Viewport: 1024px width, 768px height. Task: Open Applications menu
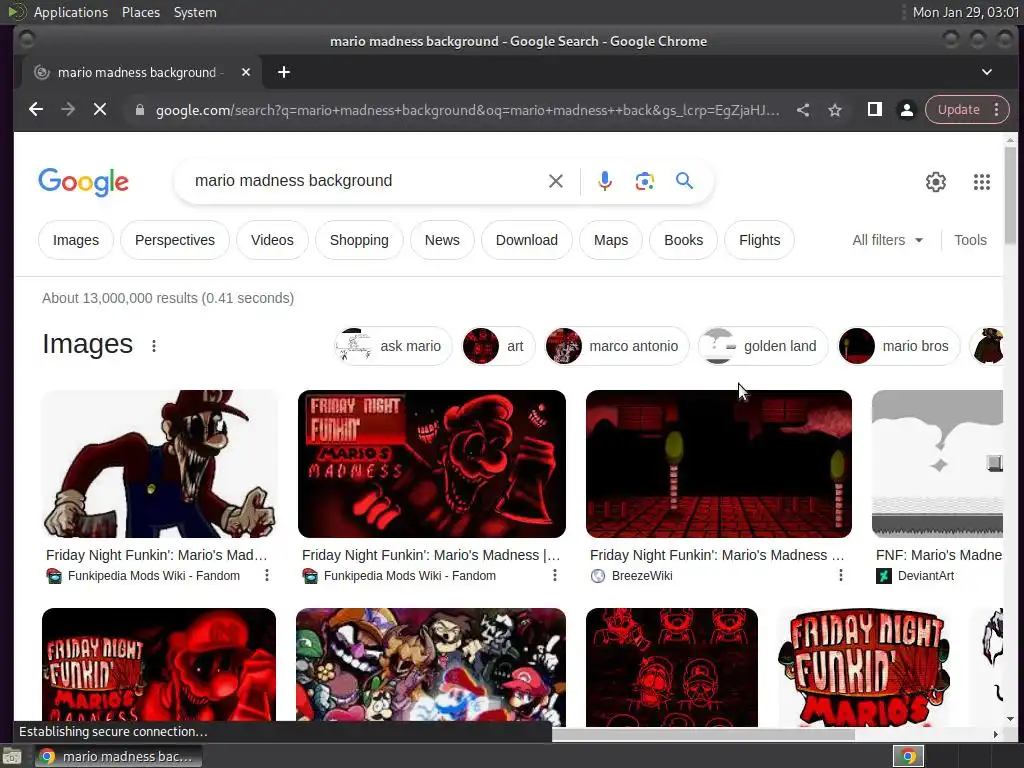(x=71, y=12)
